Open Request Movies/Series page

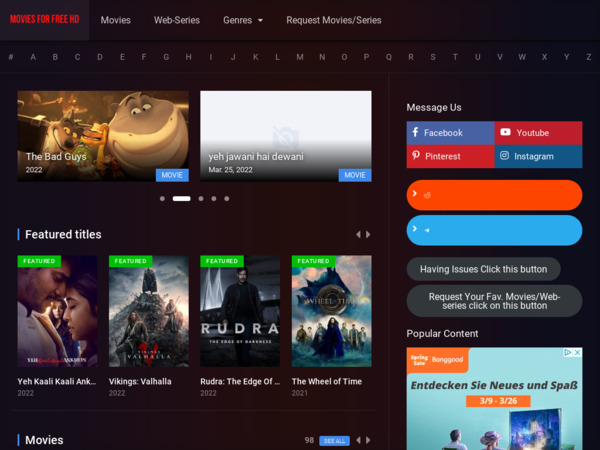click(333, 20)
